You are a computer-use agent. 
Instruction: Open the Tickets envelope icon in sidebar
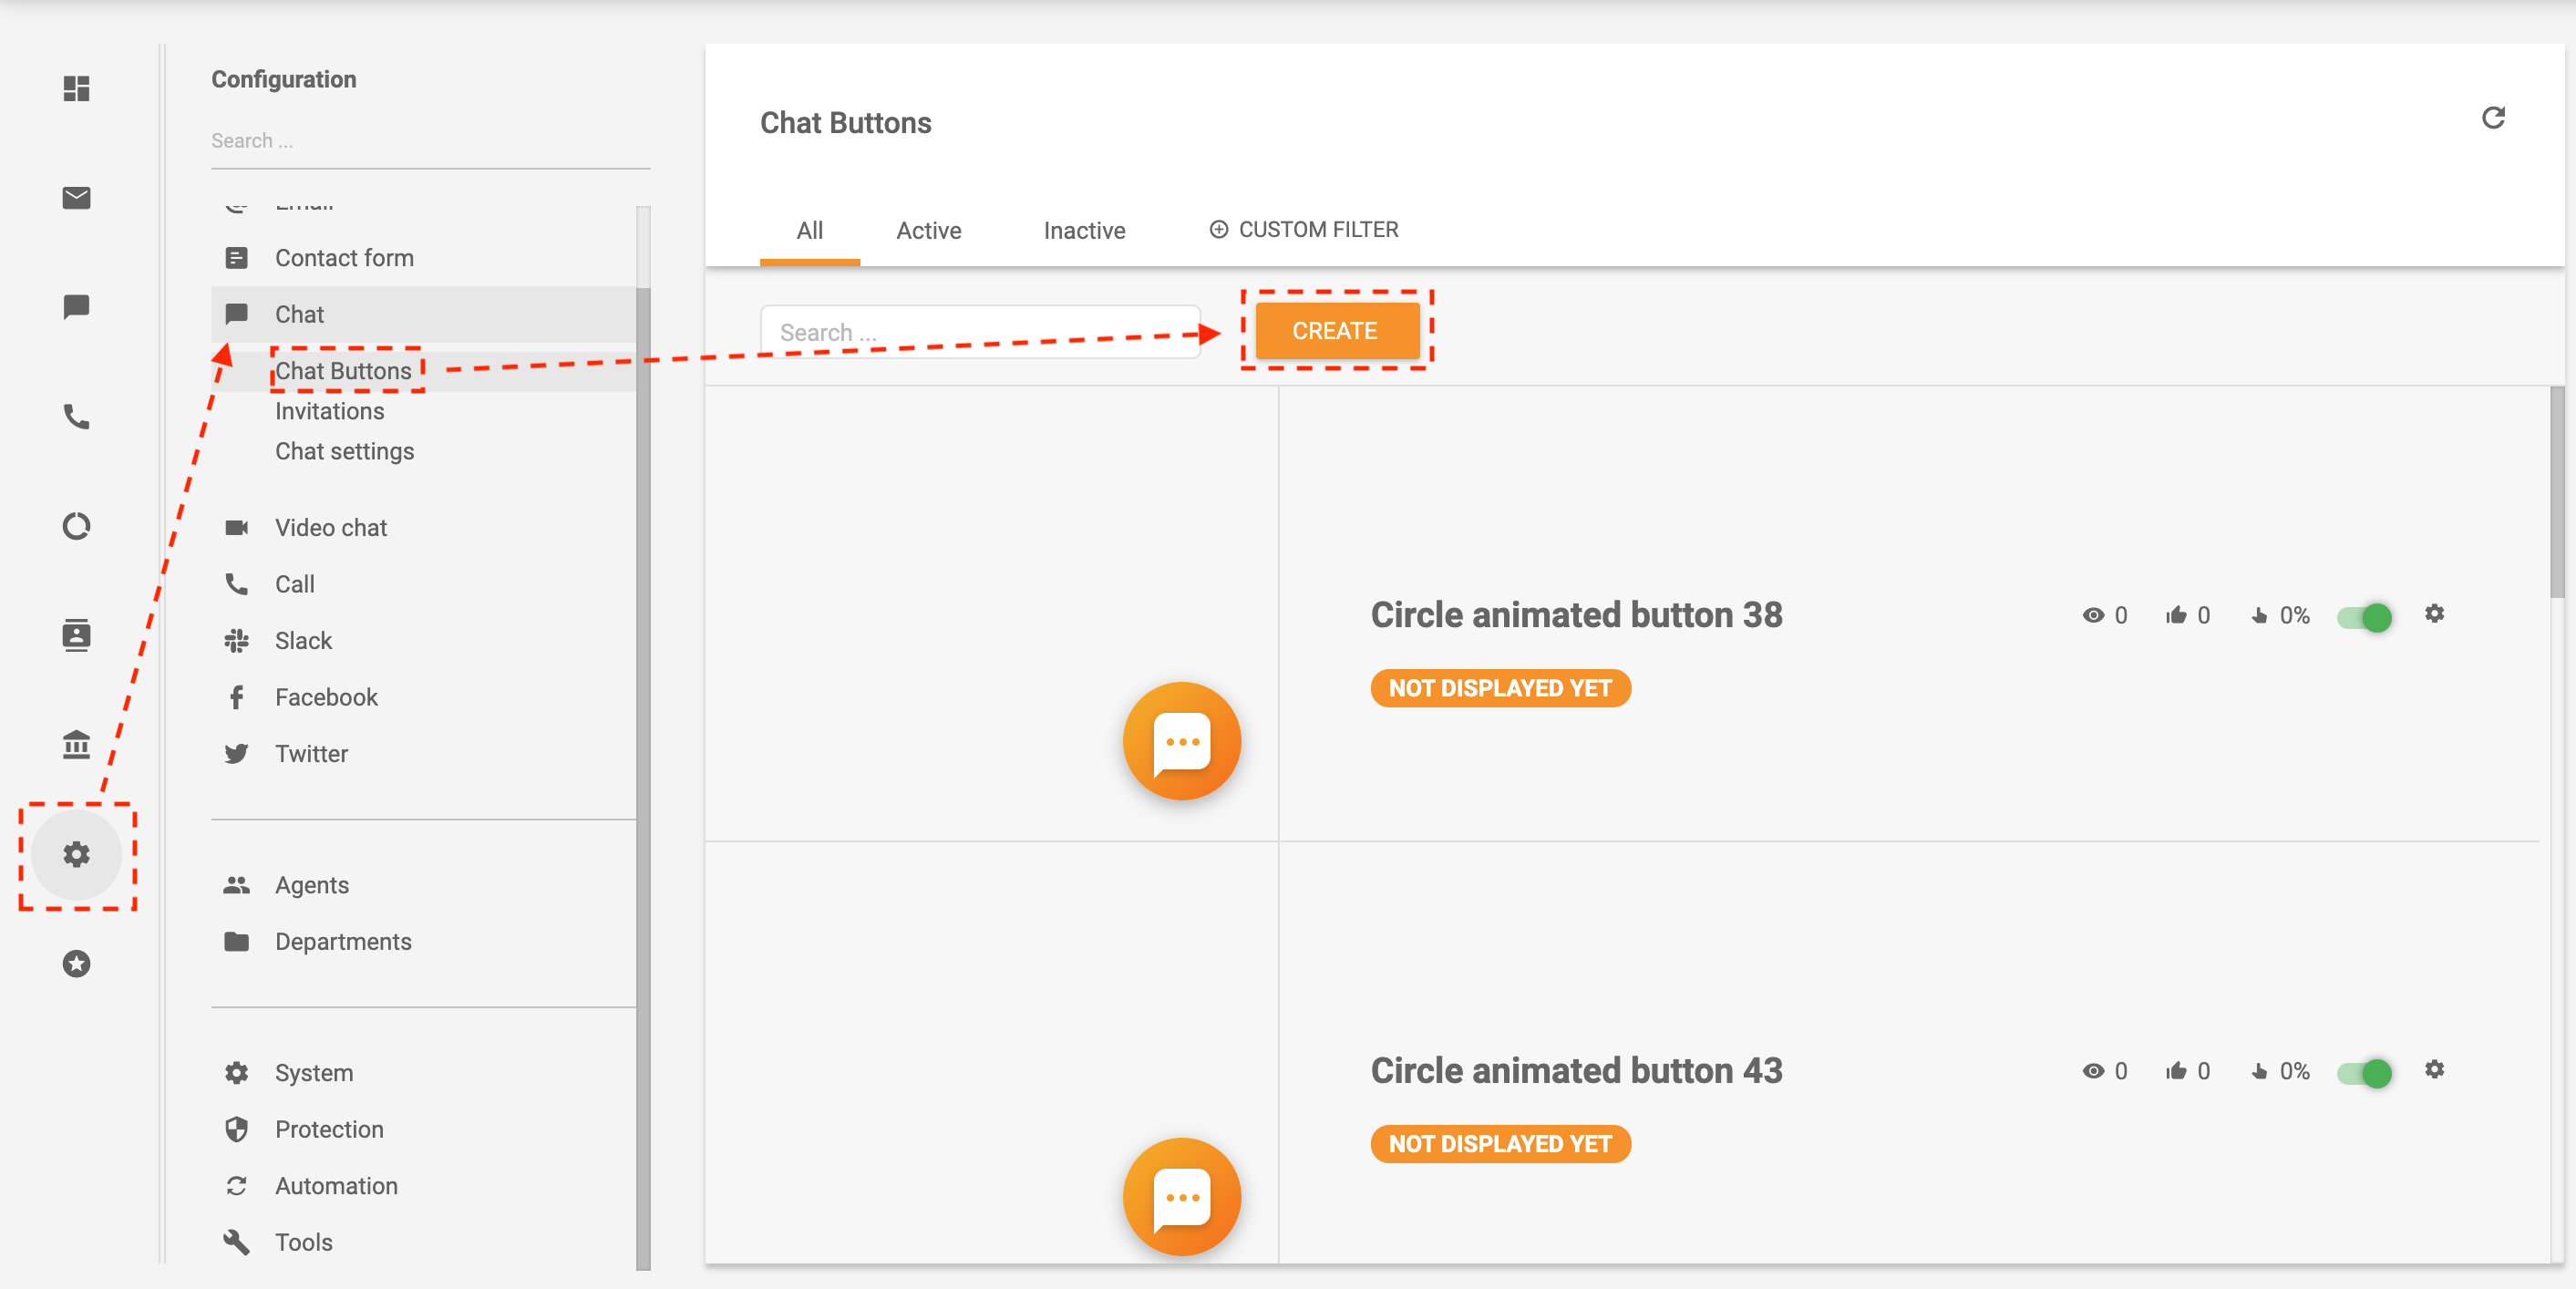[x=75, y=198]
